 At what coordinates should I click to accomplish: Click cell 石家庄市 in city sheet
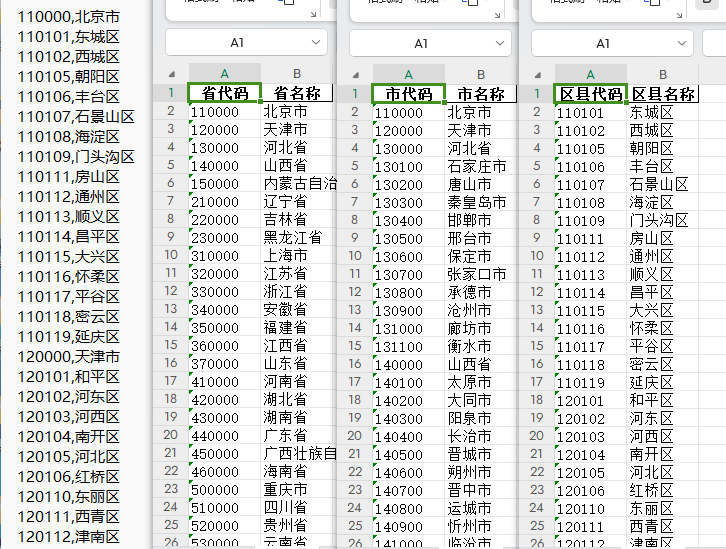481,166
